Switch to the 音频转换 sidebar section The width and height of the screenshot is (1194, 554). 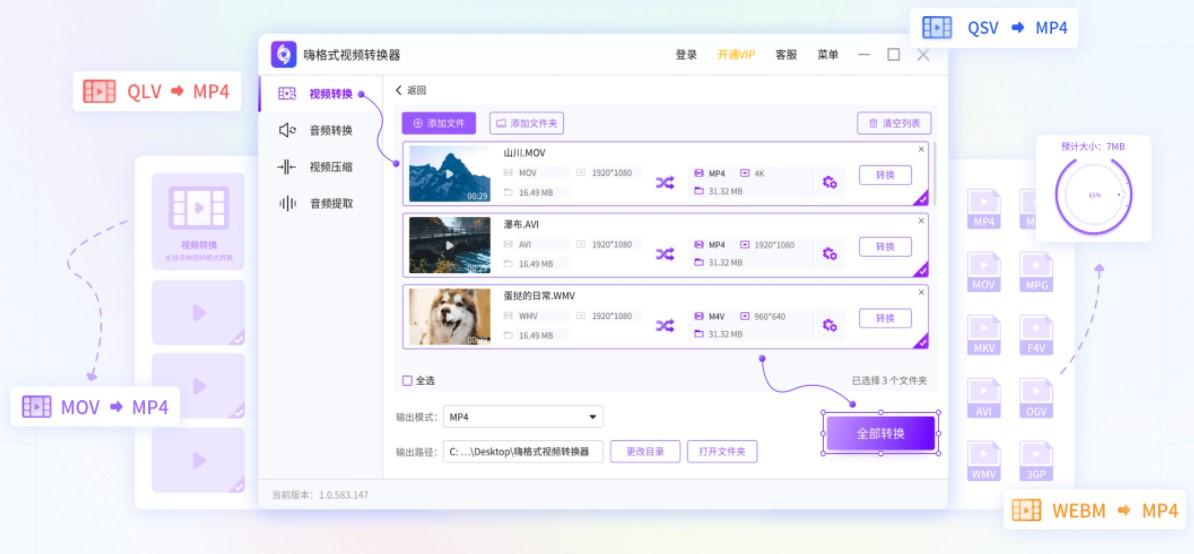[320, 130]
